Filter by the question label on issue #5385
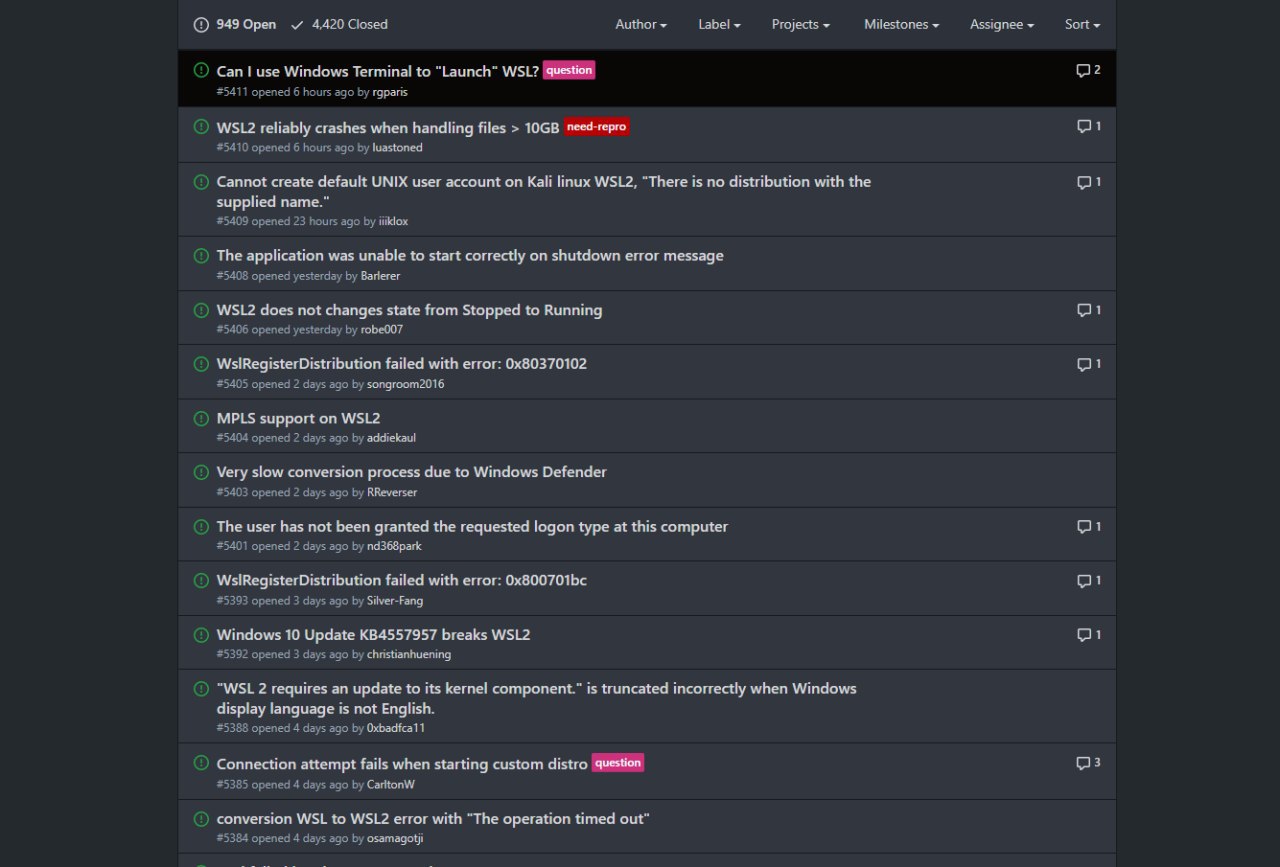The width and height of the screenshot is (1280, 867). (x=618, y=762)
